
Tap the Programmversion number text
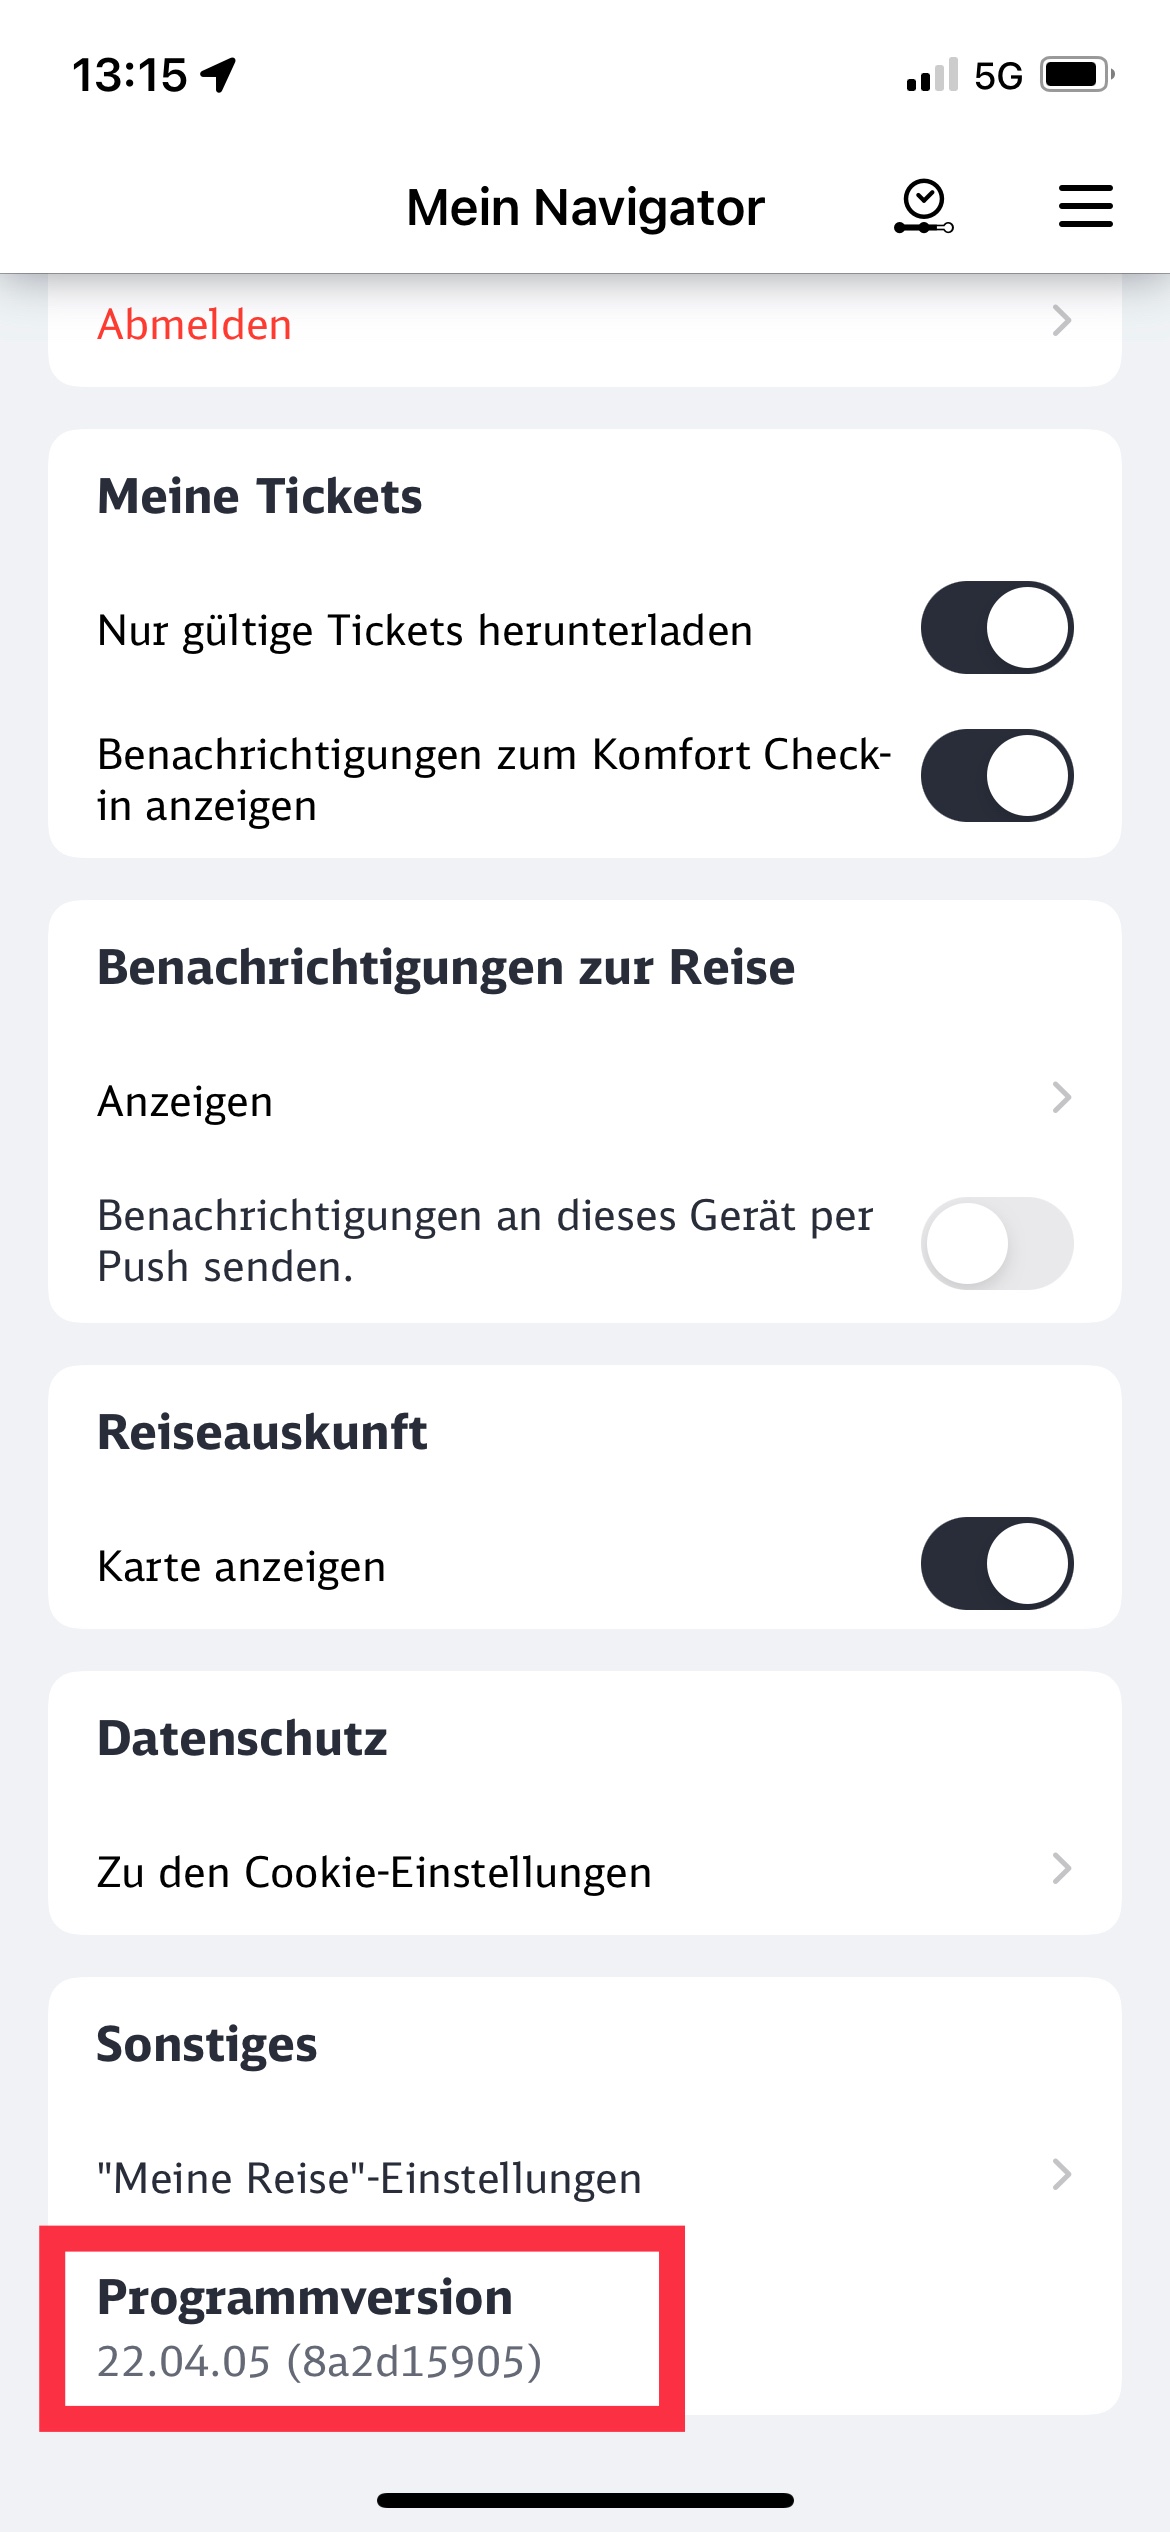coord(319,2362)
